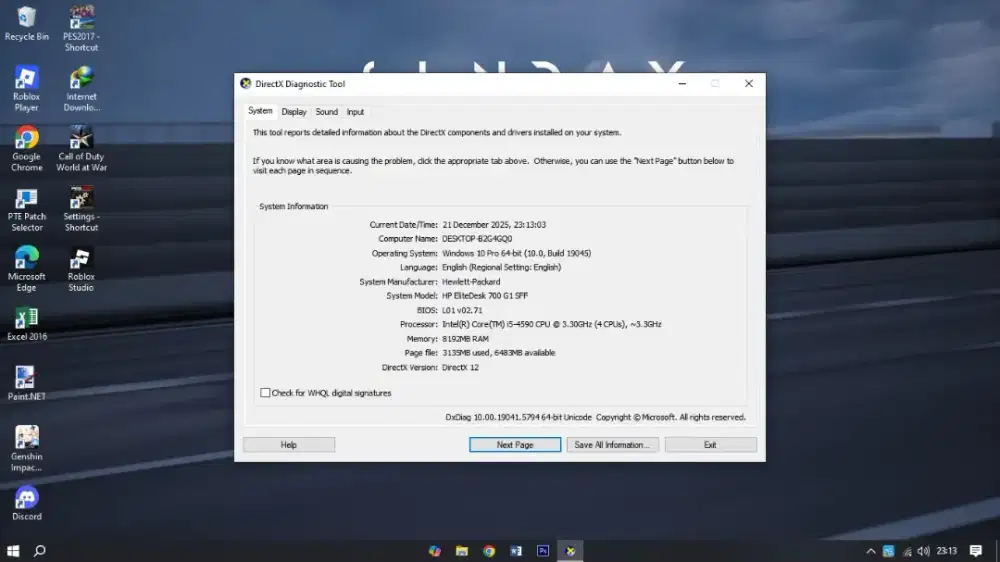Switch to the Input tab

[355, 112]
